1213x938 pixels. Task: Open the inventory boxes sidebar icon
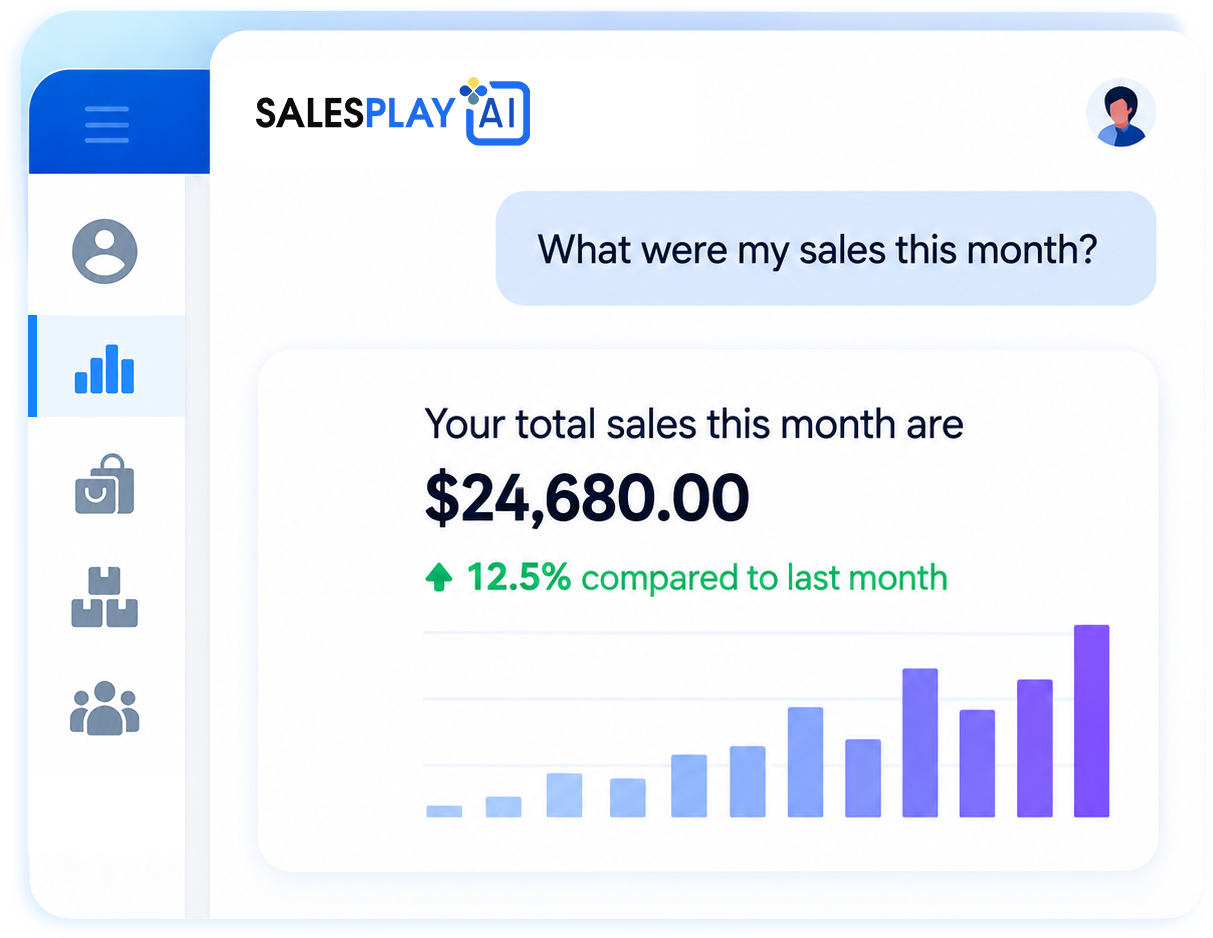point(104,597)
